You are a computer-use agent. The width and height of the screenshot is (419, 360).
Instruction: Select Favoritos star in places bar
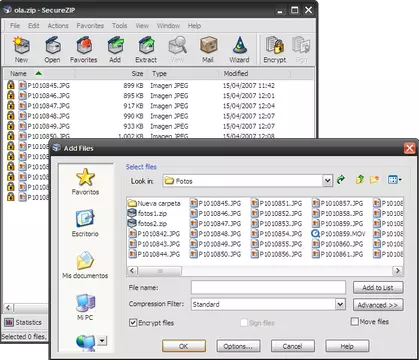point(85,182)
